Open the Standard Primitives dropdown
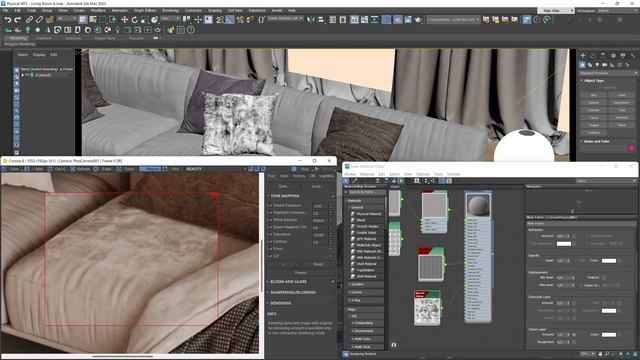Screen dimensions: 640x360 [609, 73]
